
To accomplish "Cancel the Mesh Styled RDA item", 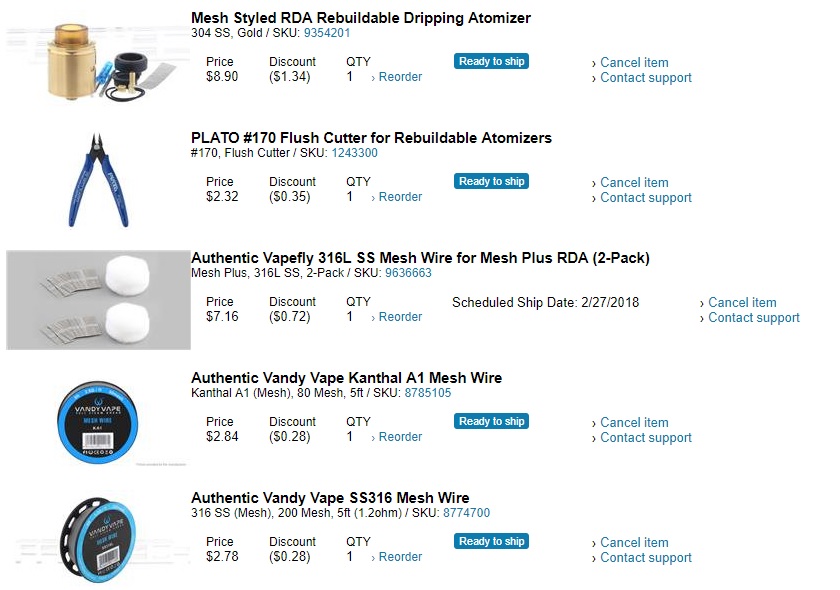I will [x=634, y=62].
